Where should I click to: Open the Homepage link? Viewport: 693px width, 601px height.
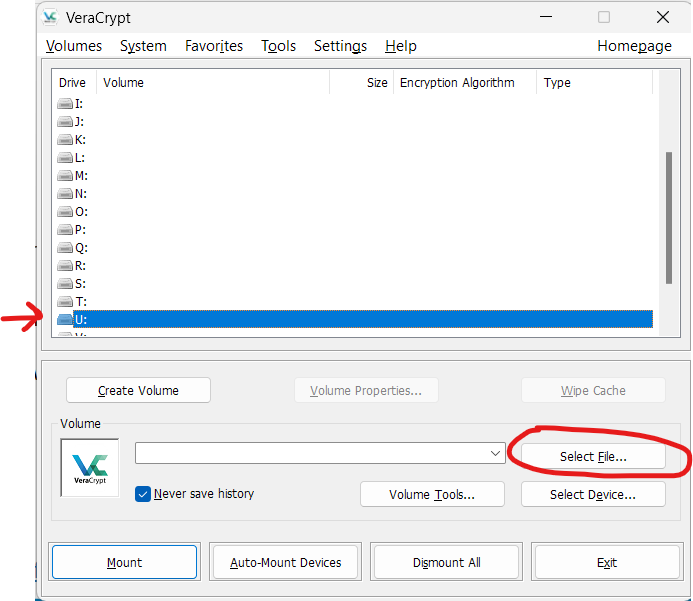point(635,46)
